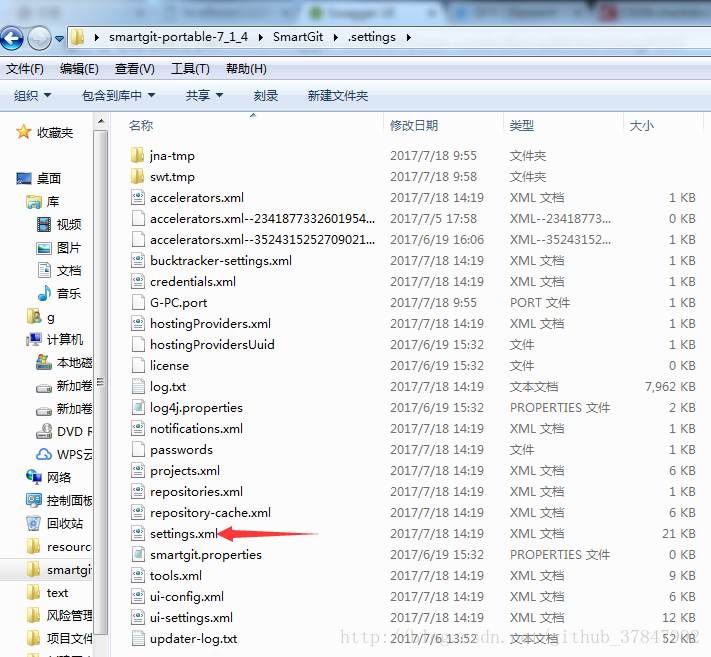Image resolution: width=711 pixels, height=657 pixels.
Task: Select the ui-config.xml file name
Action: [187, 597]
